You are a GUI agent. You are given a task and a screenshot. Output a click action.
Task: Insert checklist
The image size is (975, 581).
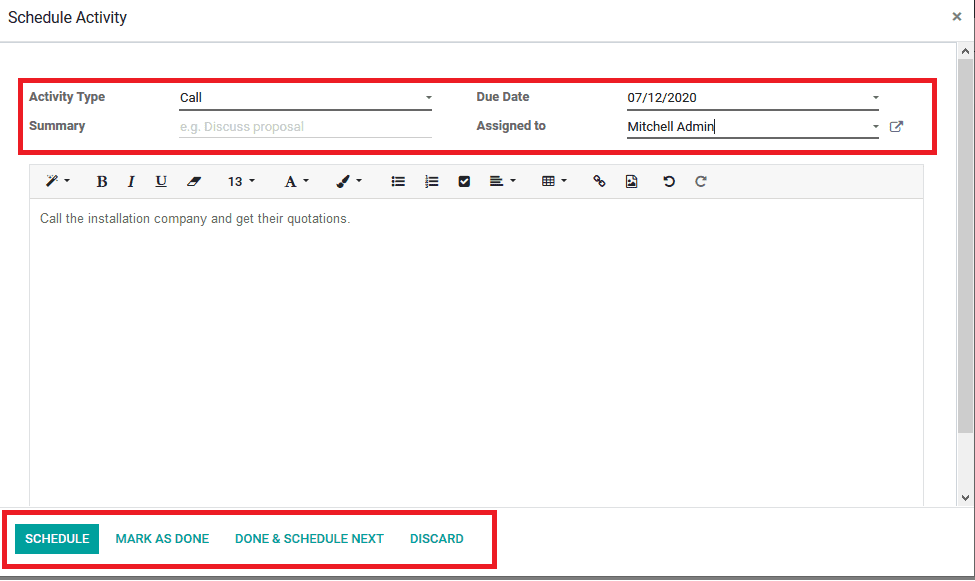tap(464, 181)
